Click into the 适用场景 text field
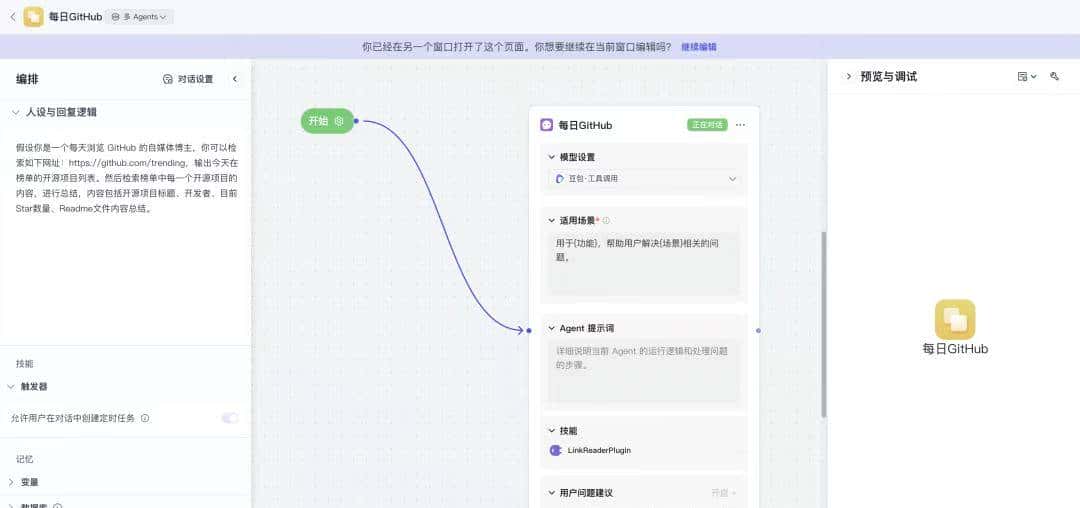1080x508 pixels. coord(644,264)
